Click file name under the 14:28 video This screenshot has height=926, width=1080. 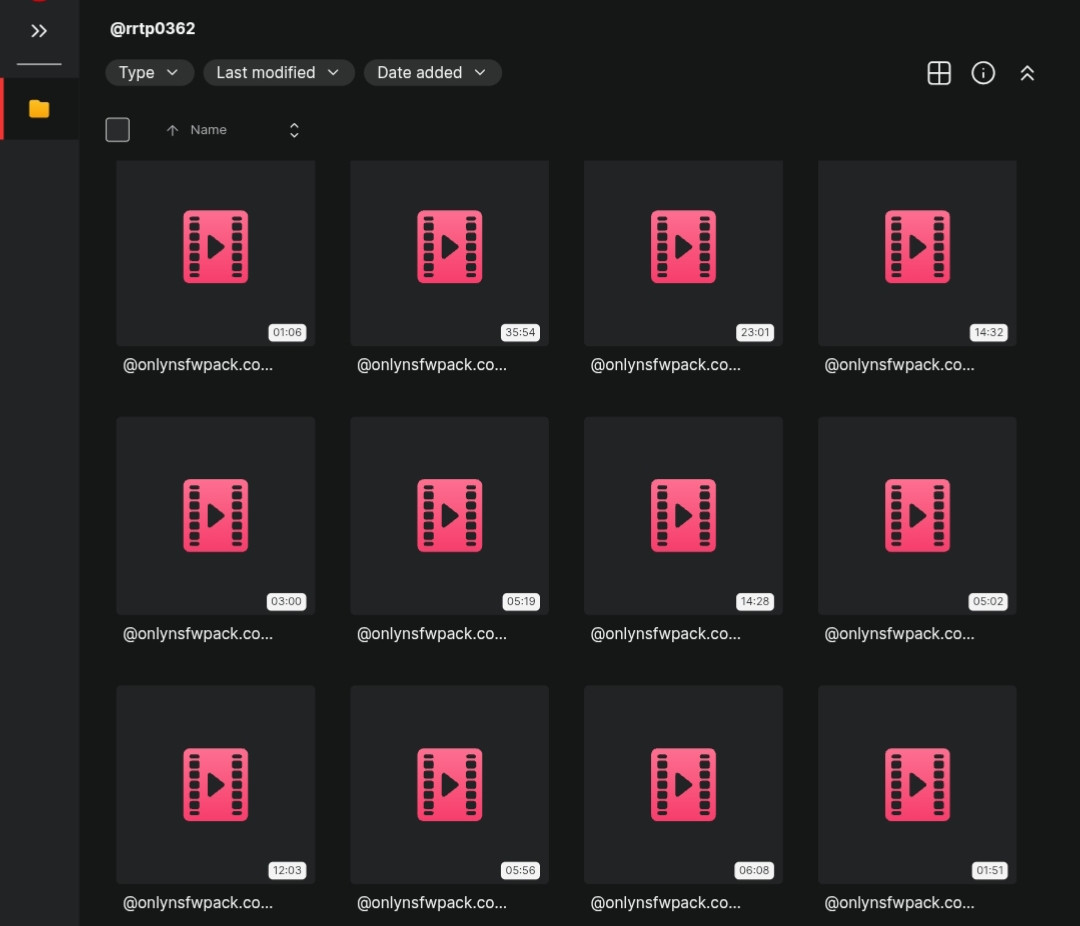pyautogui.click(x=665, y=634)
